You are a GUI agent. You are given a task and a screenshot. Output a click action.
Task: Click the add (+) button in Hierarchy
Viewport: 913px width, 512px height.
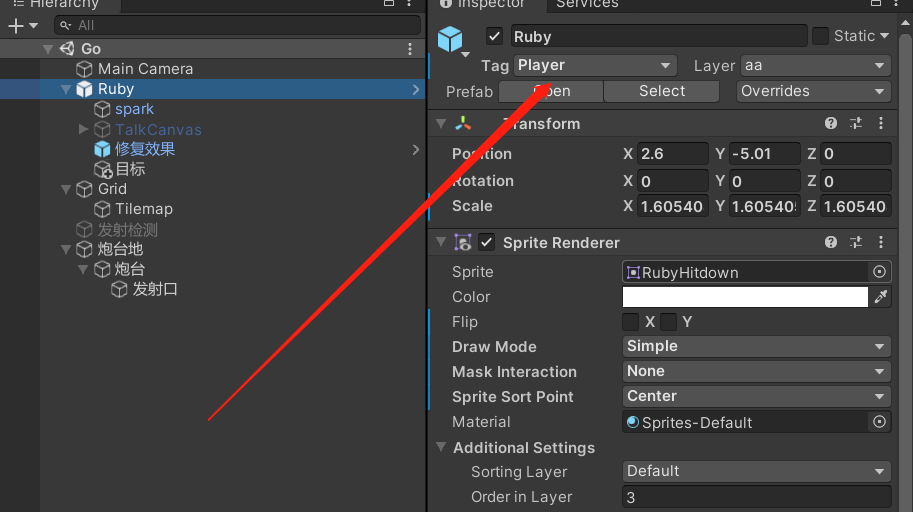[x=16, y=26]
